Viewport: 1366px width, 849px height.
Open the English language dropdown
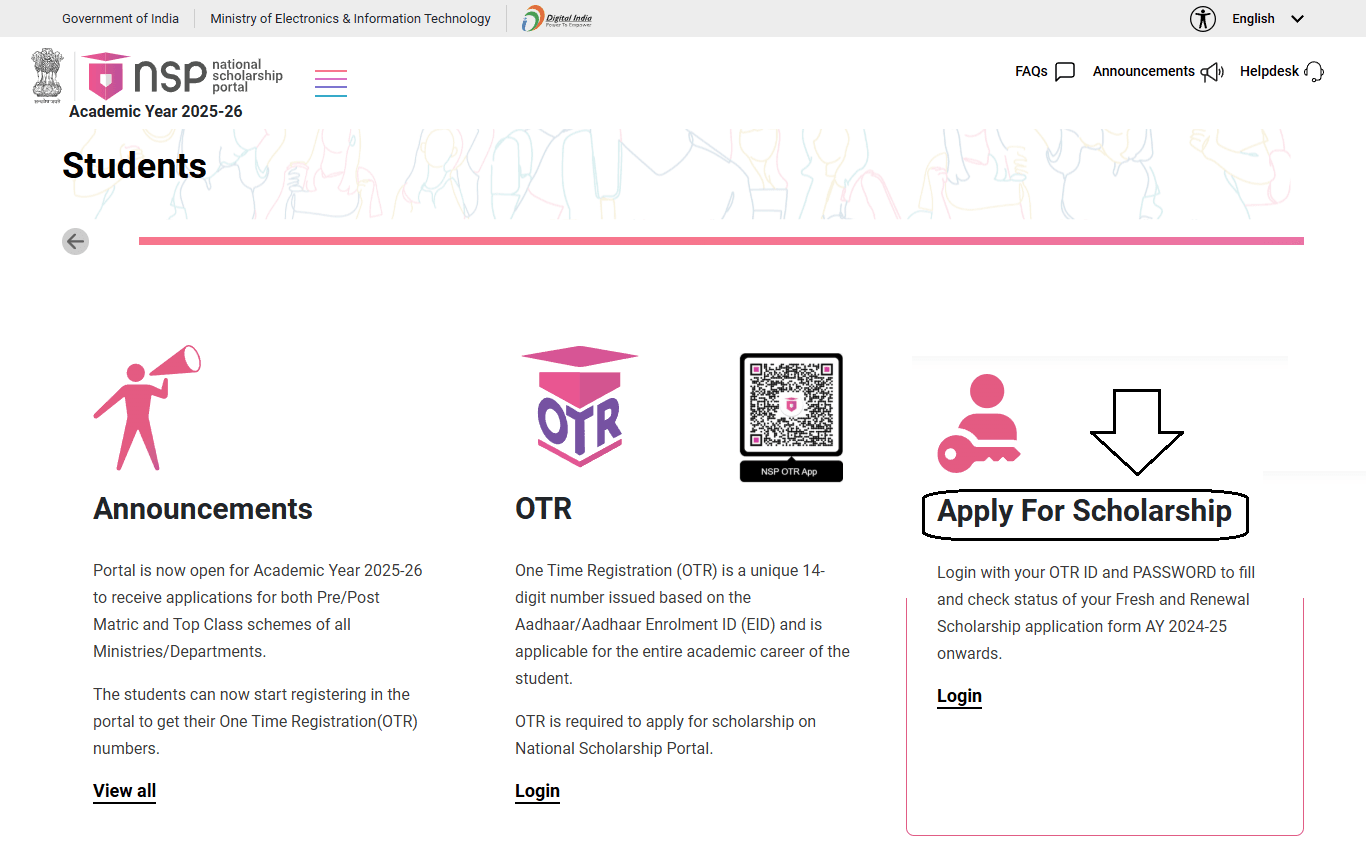(1267, 19)
